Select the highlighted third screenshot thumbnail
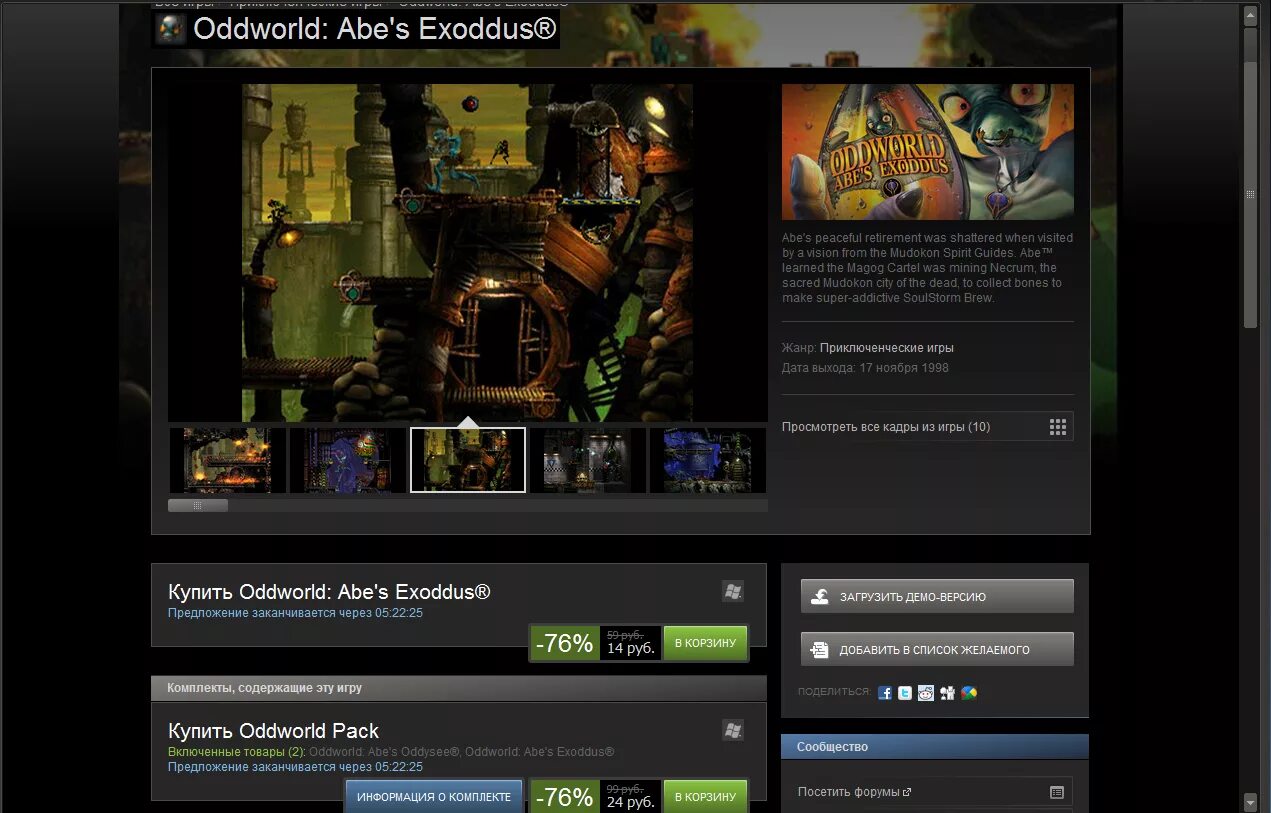 click(468, 460)
